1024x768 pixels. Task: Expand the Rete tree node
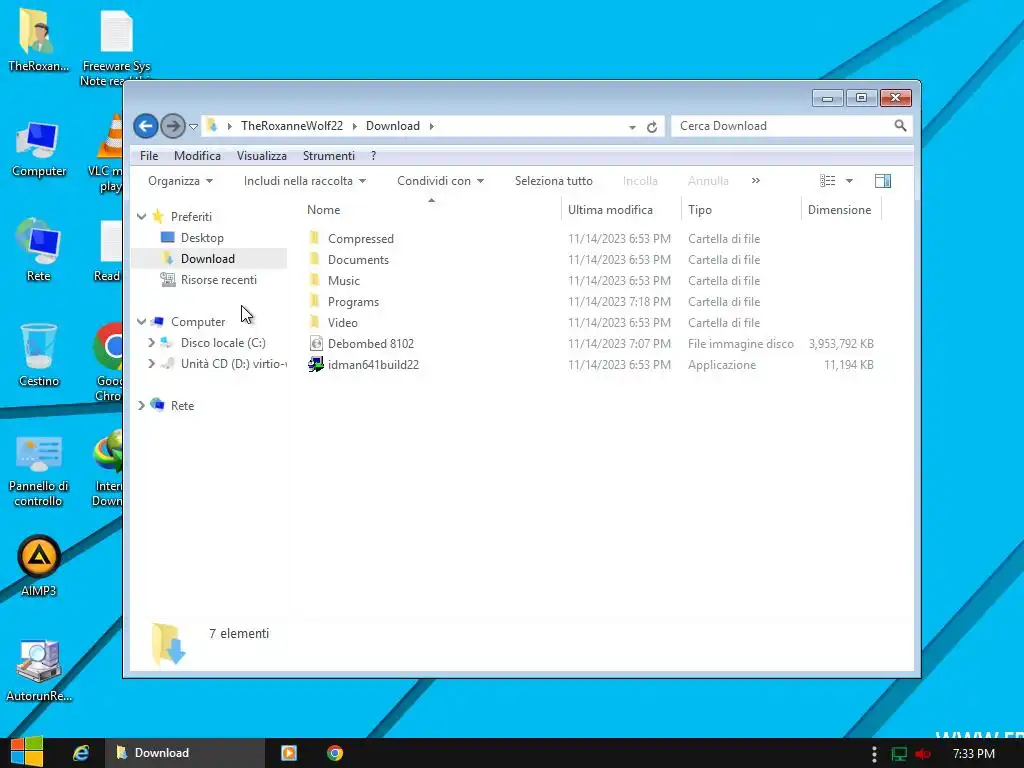pos(142,406)
